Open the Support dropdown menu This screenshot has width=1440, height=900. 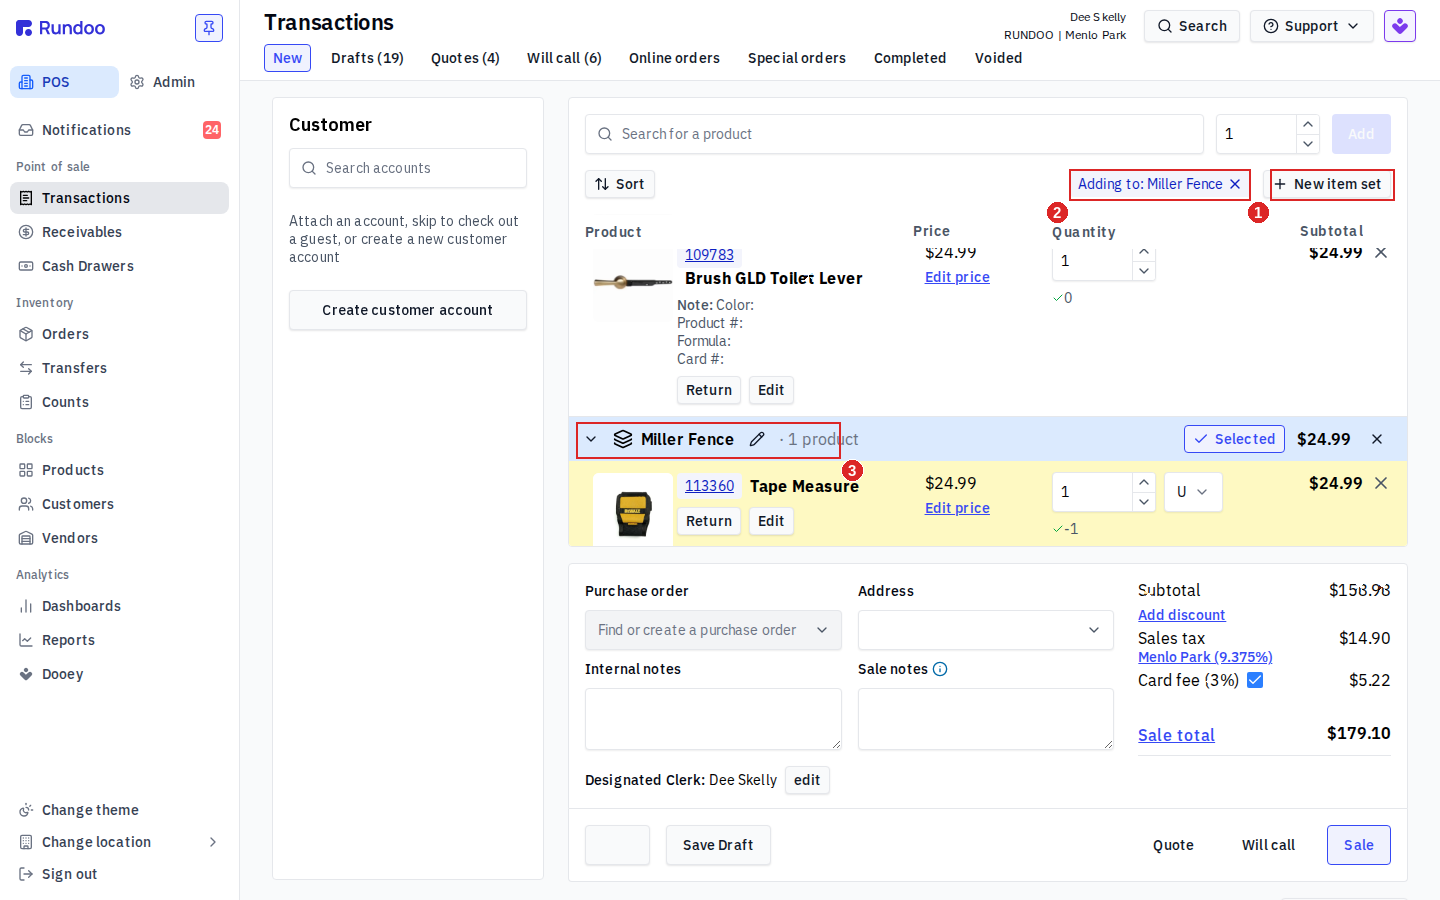(x=1311, y=26)
